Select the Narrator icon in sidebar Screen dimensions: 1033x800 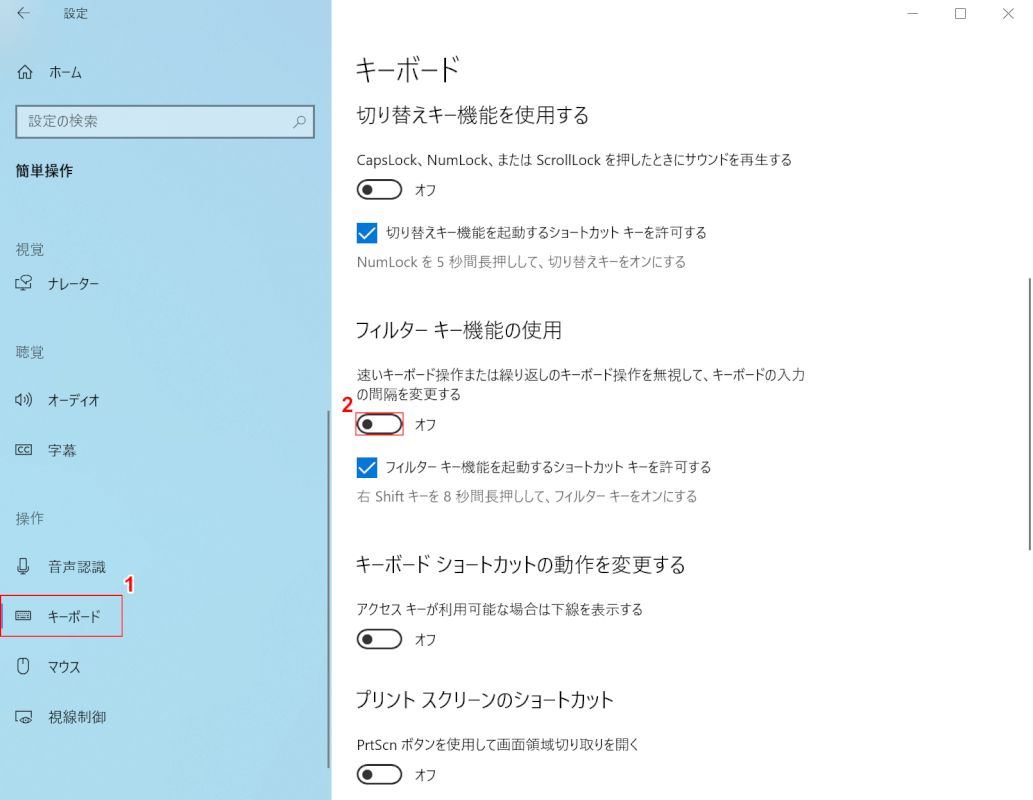pyautogui.click(x=25, y=283)
